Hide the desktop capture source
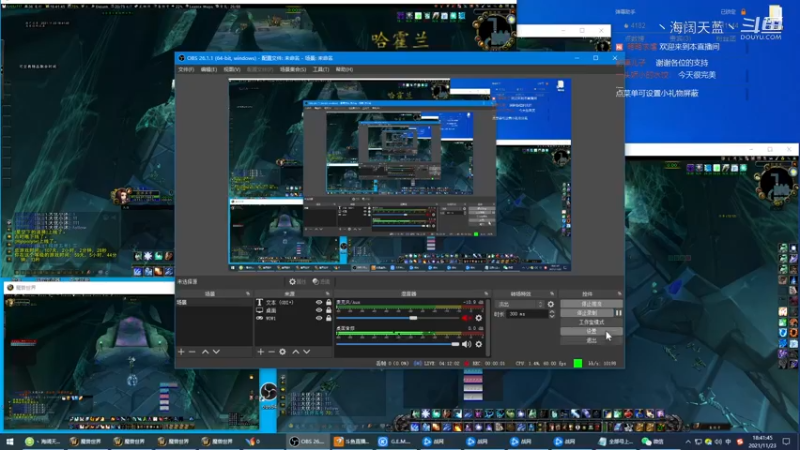 (x=319, y=310)
